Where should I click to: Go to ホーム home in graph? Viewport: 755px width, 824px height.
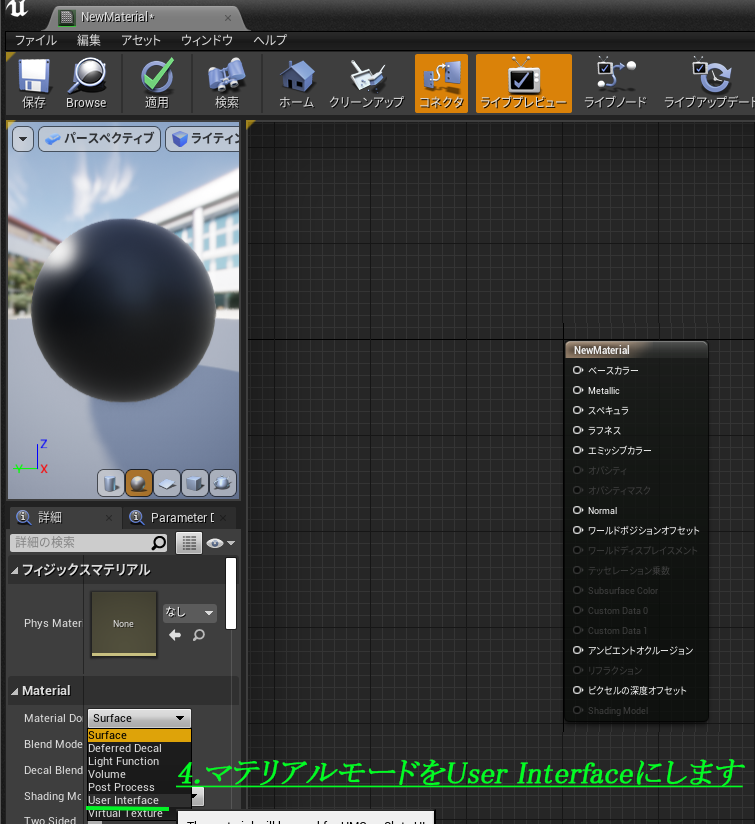click(296, 83)
